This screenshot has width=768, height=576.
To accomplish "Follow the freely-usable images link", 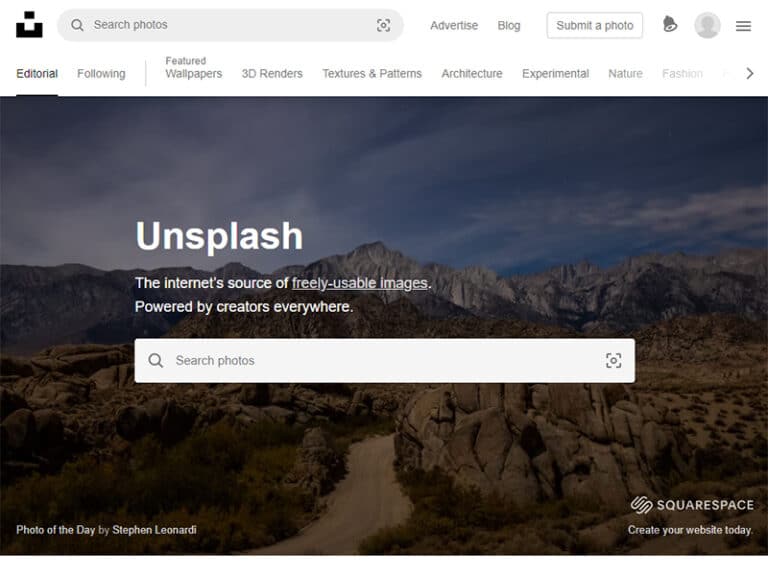I will [x=360, y=283].
